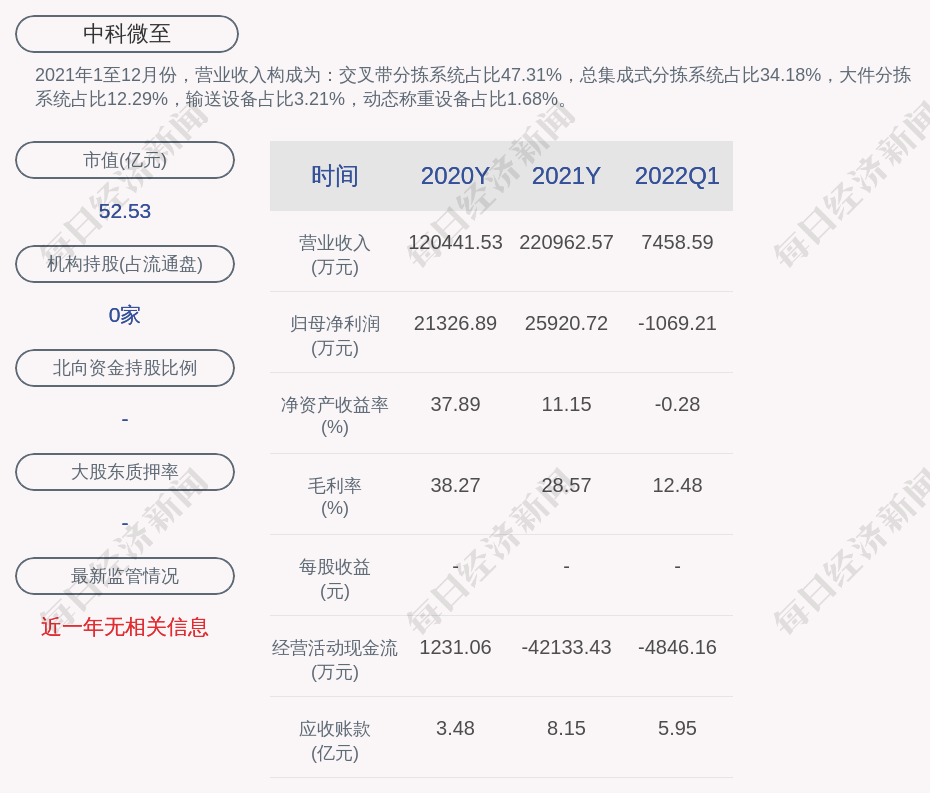Click the red 近一年无相关信息 text

point(125,627)
